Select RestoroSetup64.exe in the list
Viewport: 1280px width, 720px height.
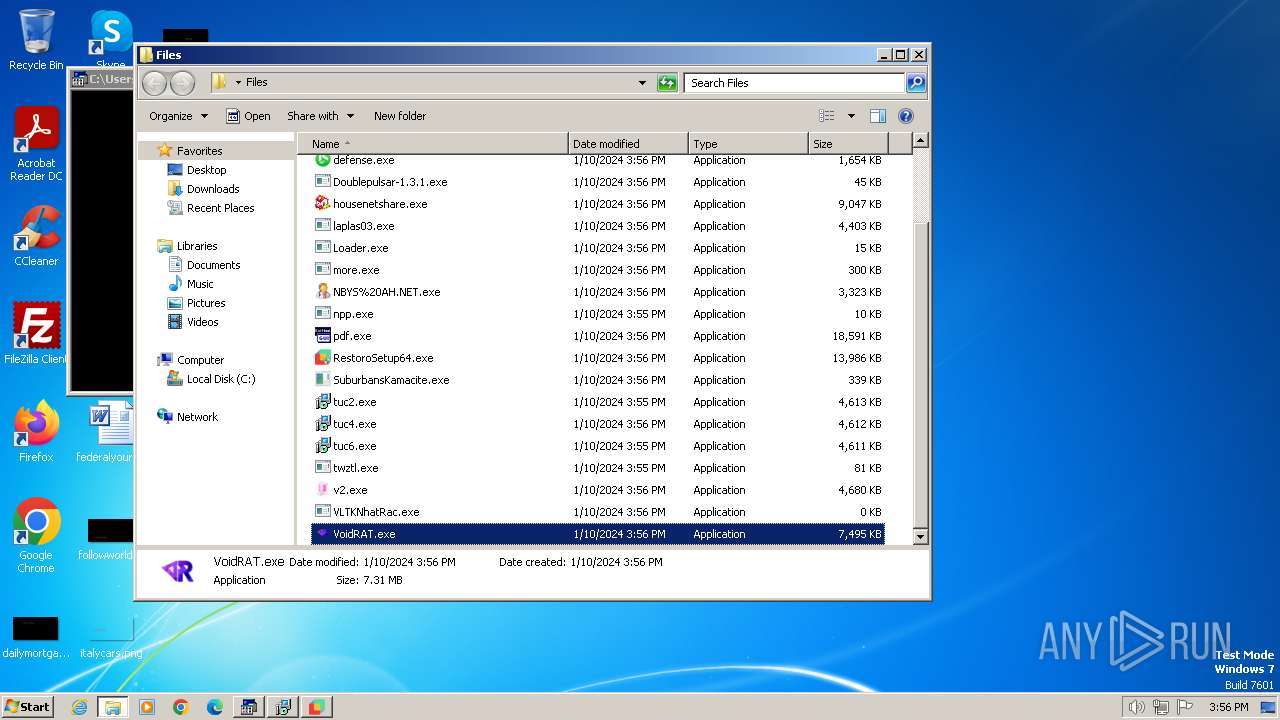pyautogui.click(x=383, y=358)
